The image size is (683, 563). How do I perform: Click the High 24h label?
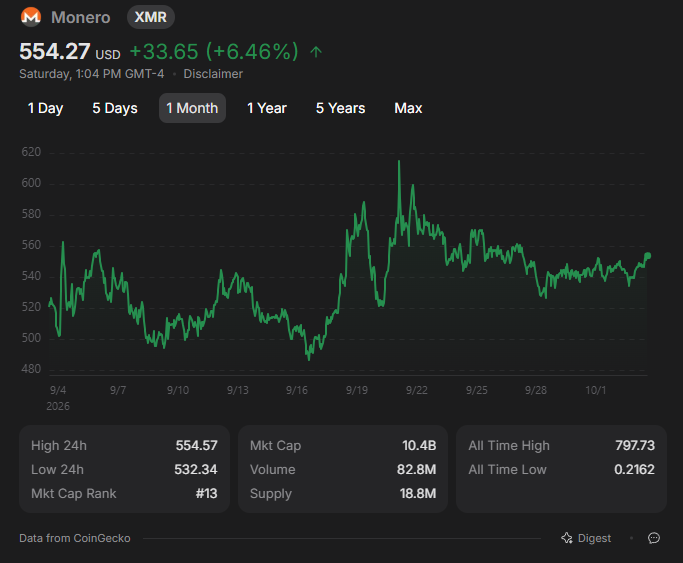point(59,445)
